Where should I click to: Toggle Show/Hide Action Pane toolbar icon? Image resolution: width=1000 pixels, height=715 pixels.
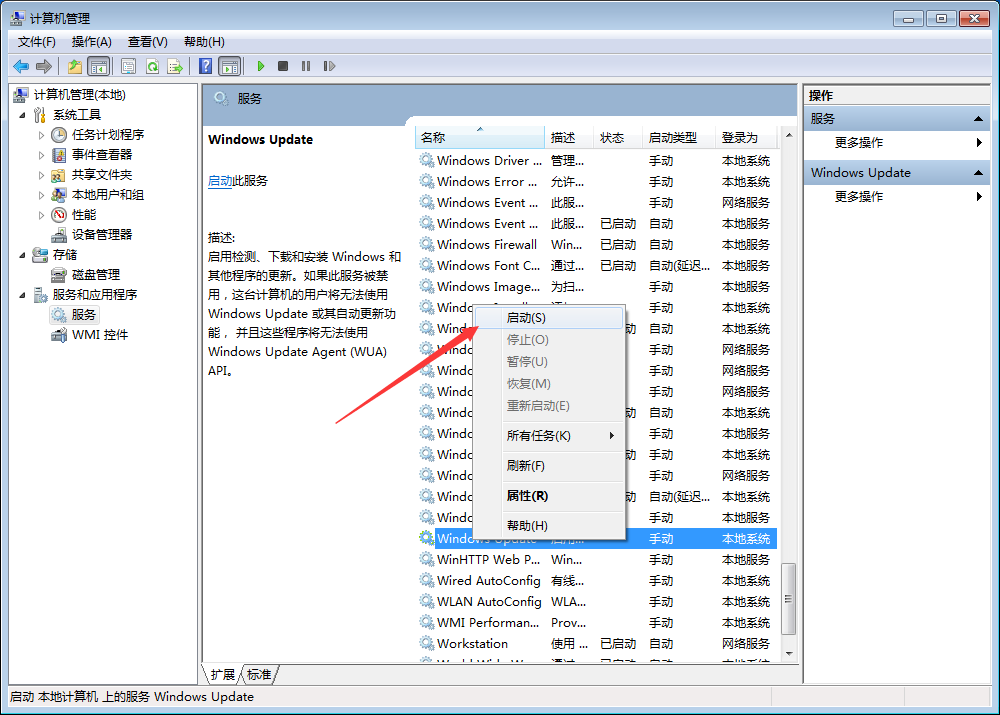click(x=230, y=66)
